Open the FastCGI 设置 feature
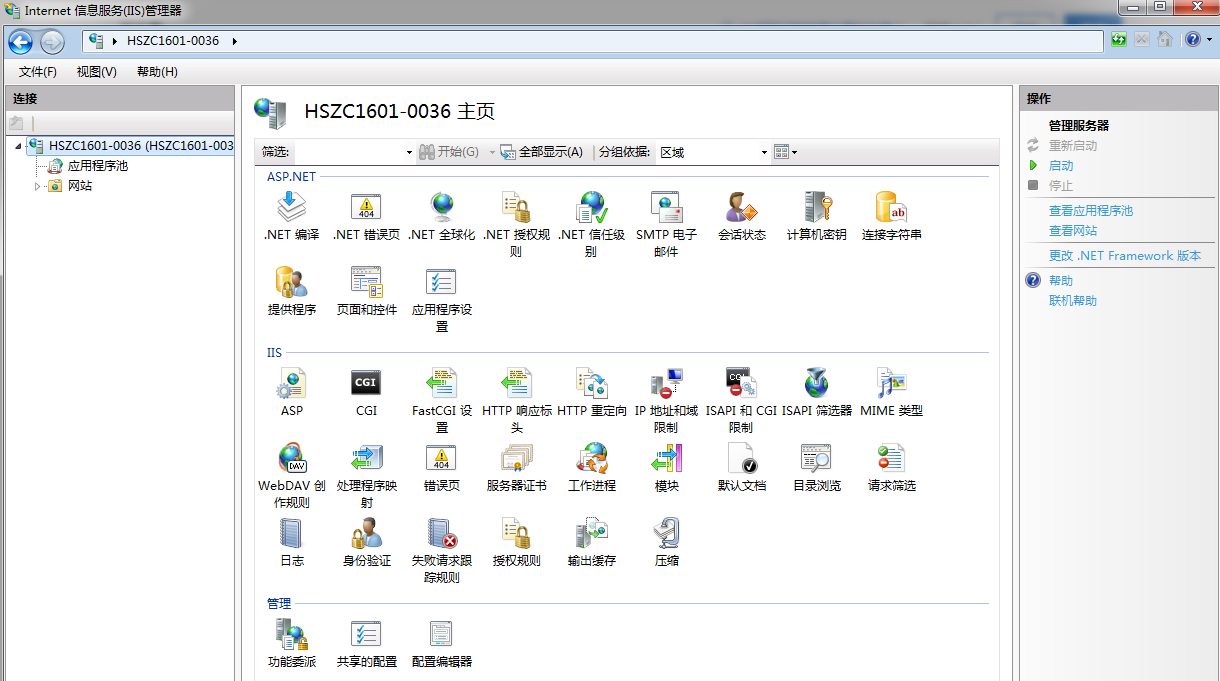 pyautogui.click(x=441, y=401)
